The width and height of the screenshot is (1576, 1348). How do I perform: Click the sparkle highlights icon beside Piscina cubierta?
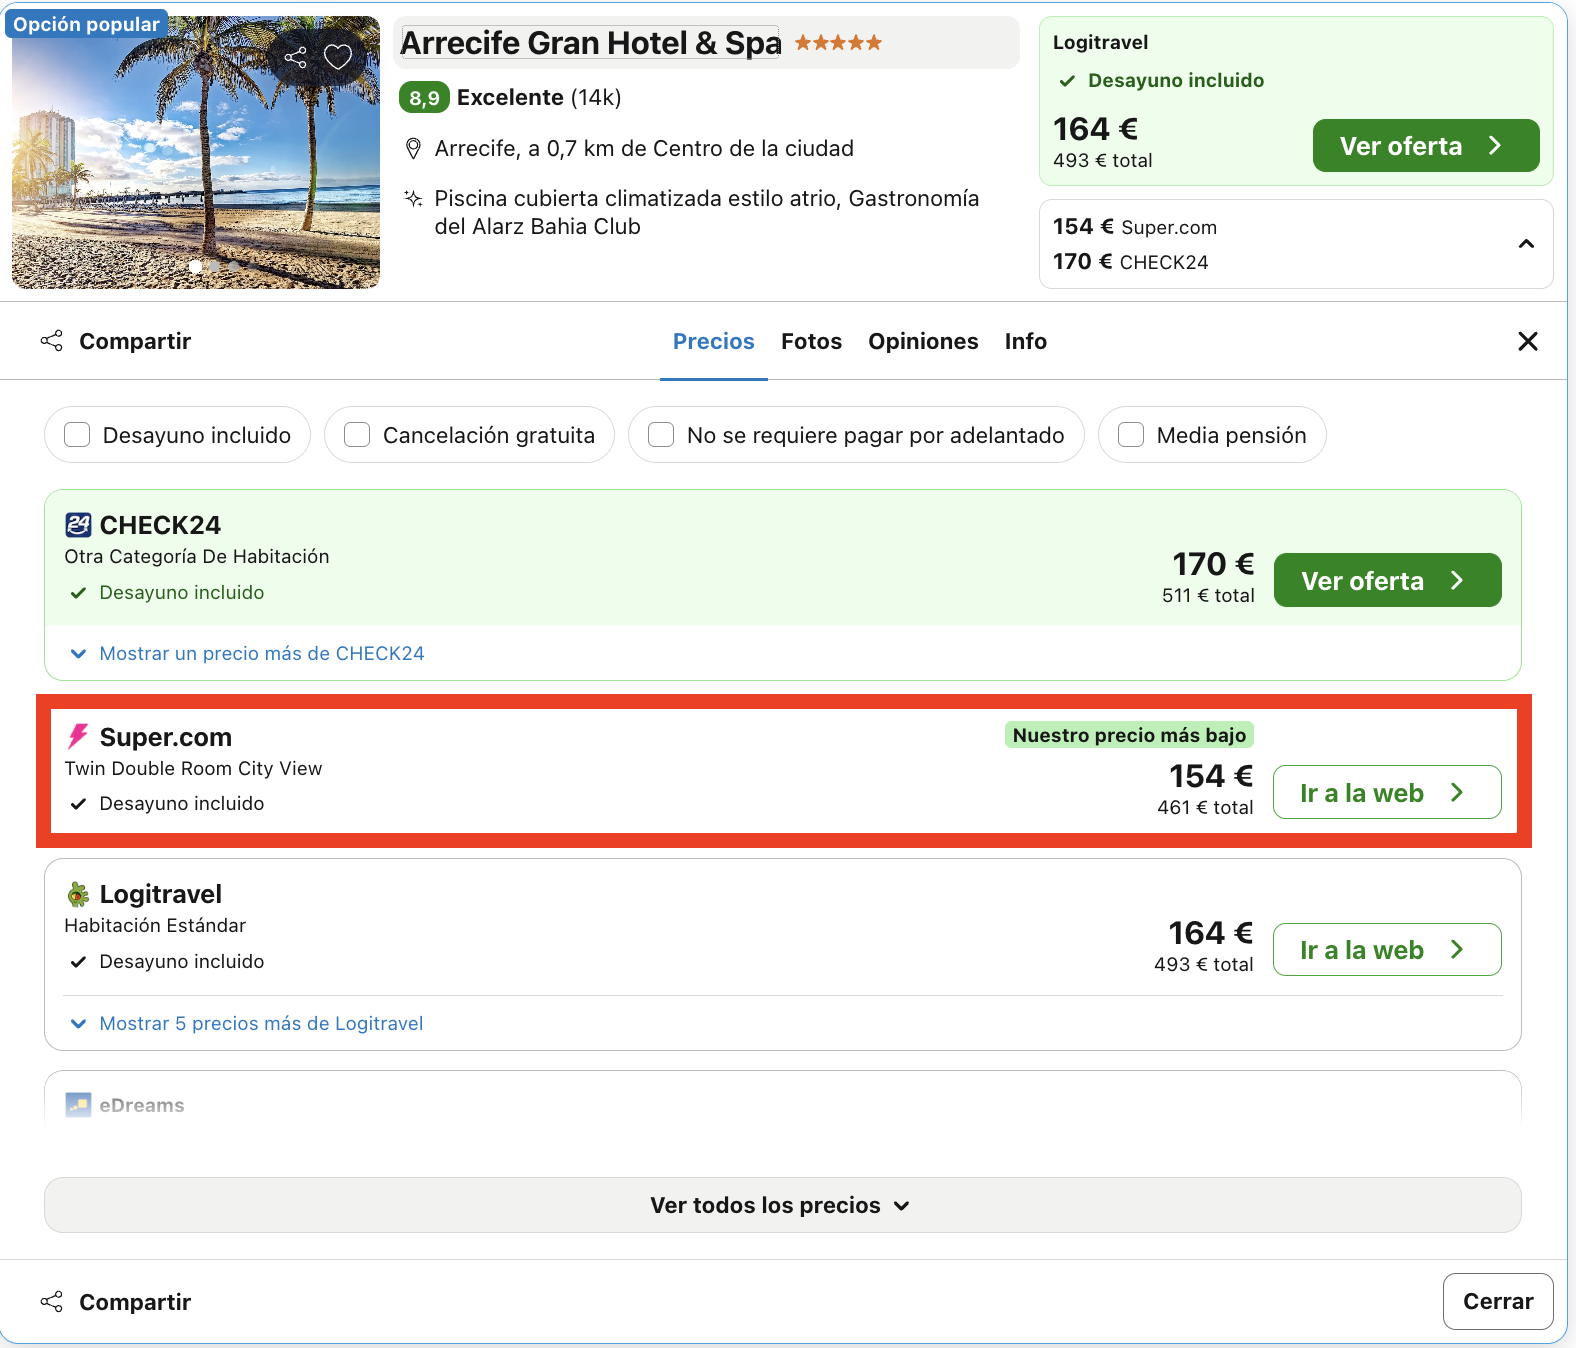(x=413, y=198)
